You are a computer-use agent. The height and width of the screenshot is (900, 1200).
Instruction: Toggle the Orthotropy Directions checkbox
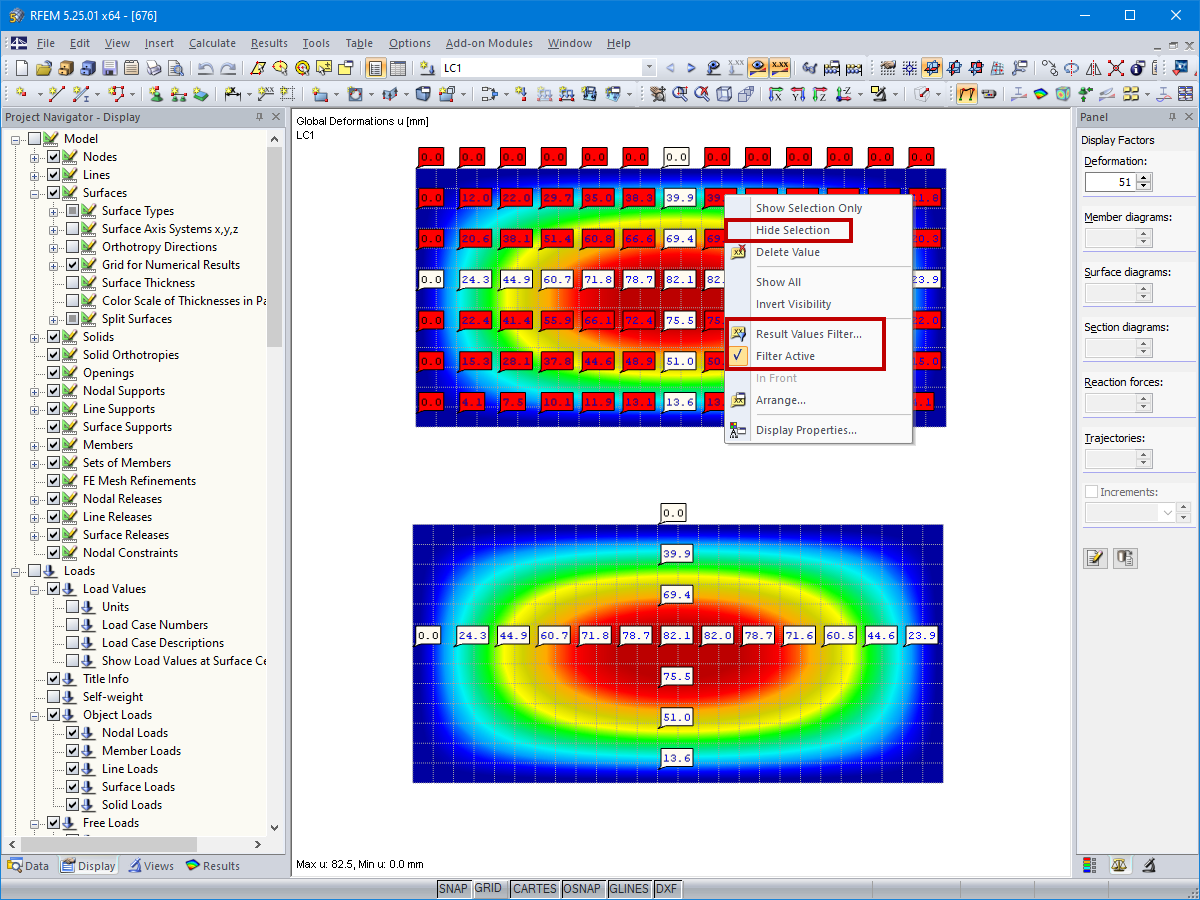click(73, 247)
